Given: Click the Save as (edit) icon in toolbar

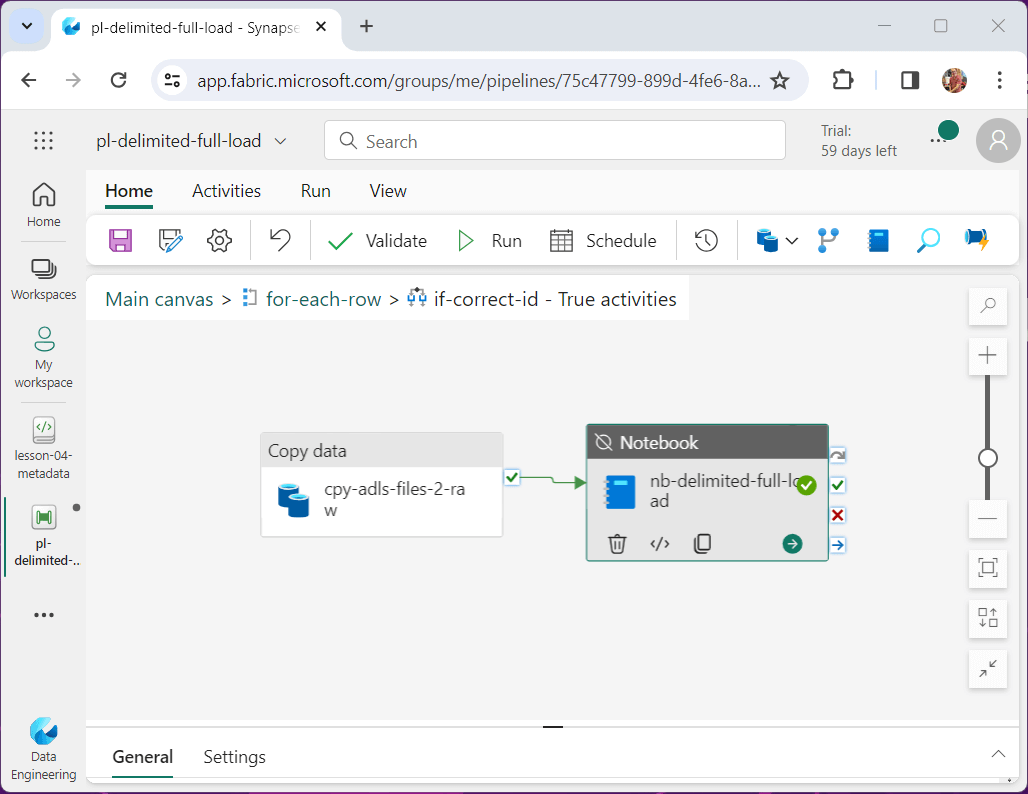Looking at the screenshot, I should coord(170,241).
